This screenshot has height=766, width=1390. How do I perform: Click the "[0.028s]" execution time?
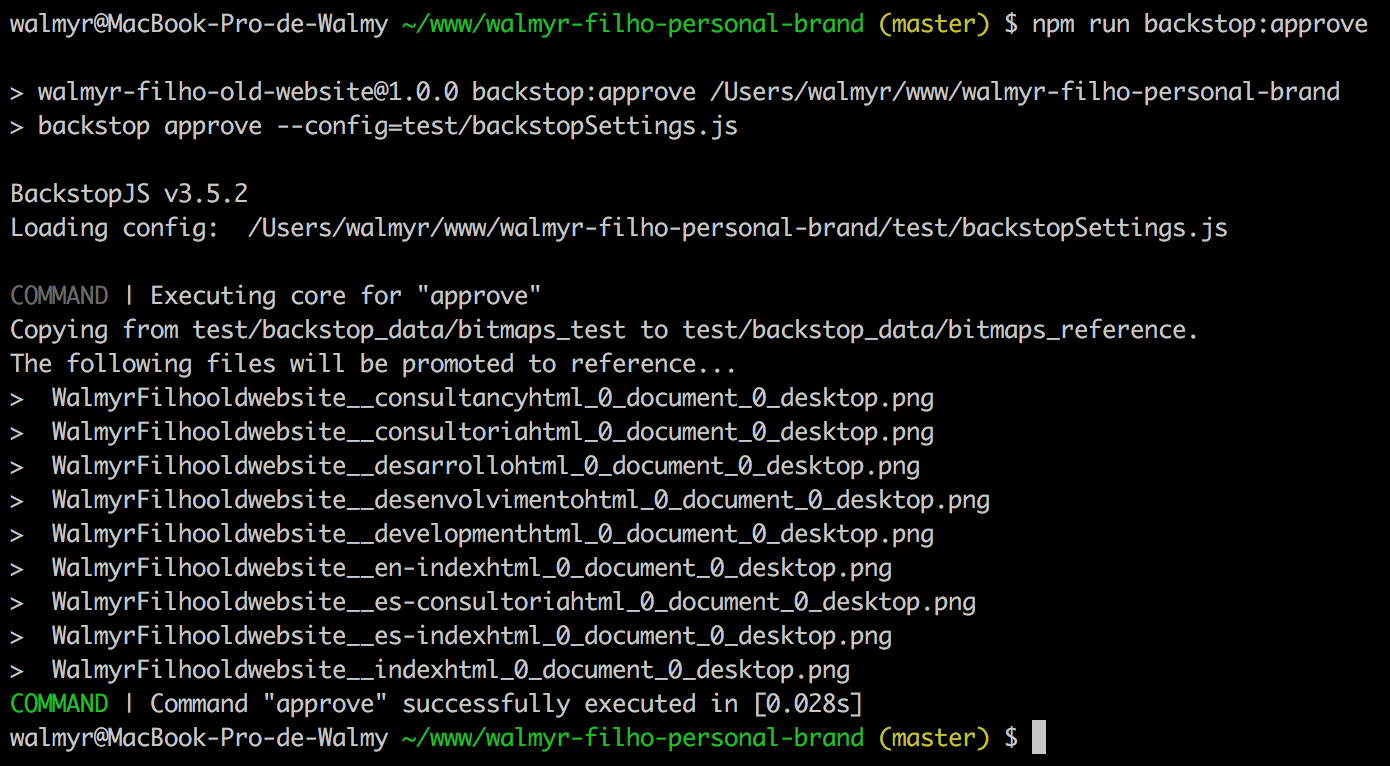(x=807, y=704)
